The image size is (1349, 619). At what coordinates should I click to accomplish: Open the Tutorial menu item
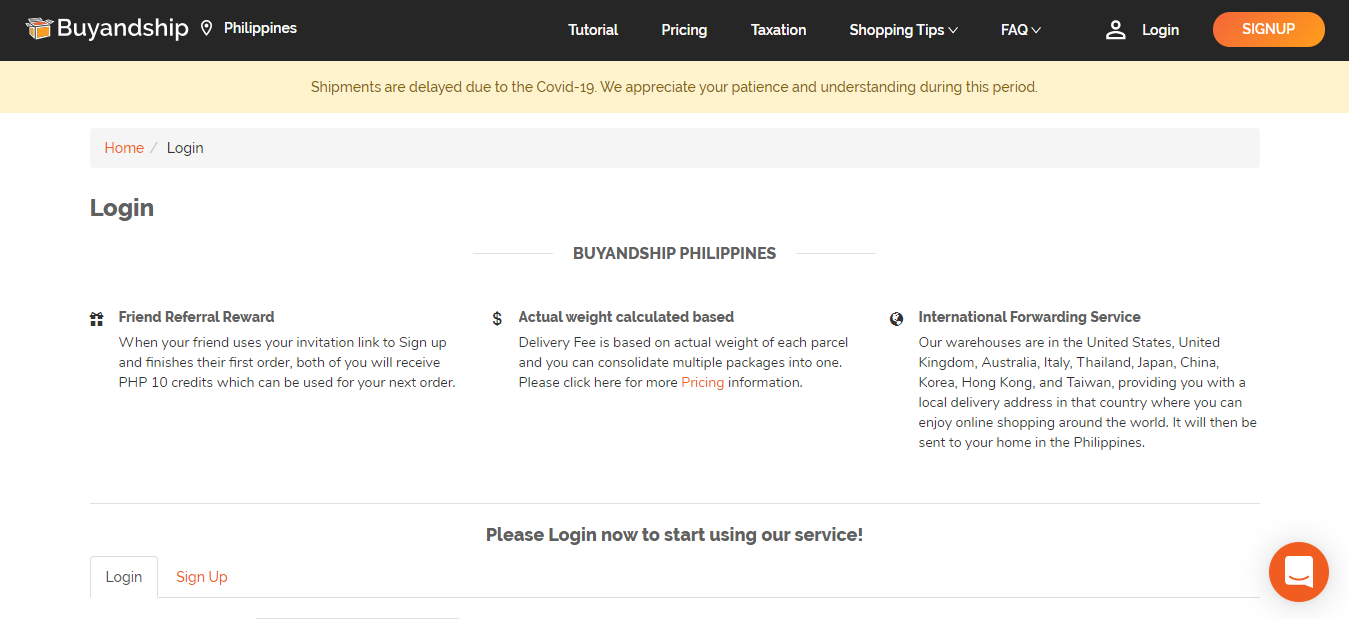593,30
